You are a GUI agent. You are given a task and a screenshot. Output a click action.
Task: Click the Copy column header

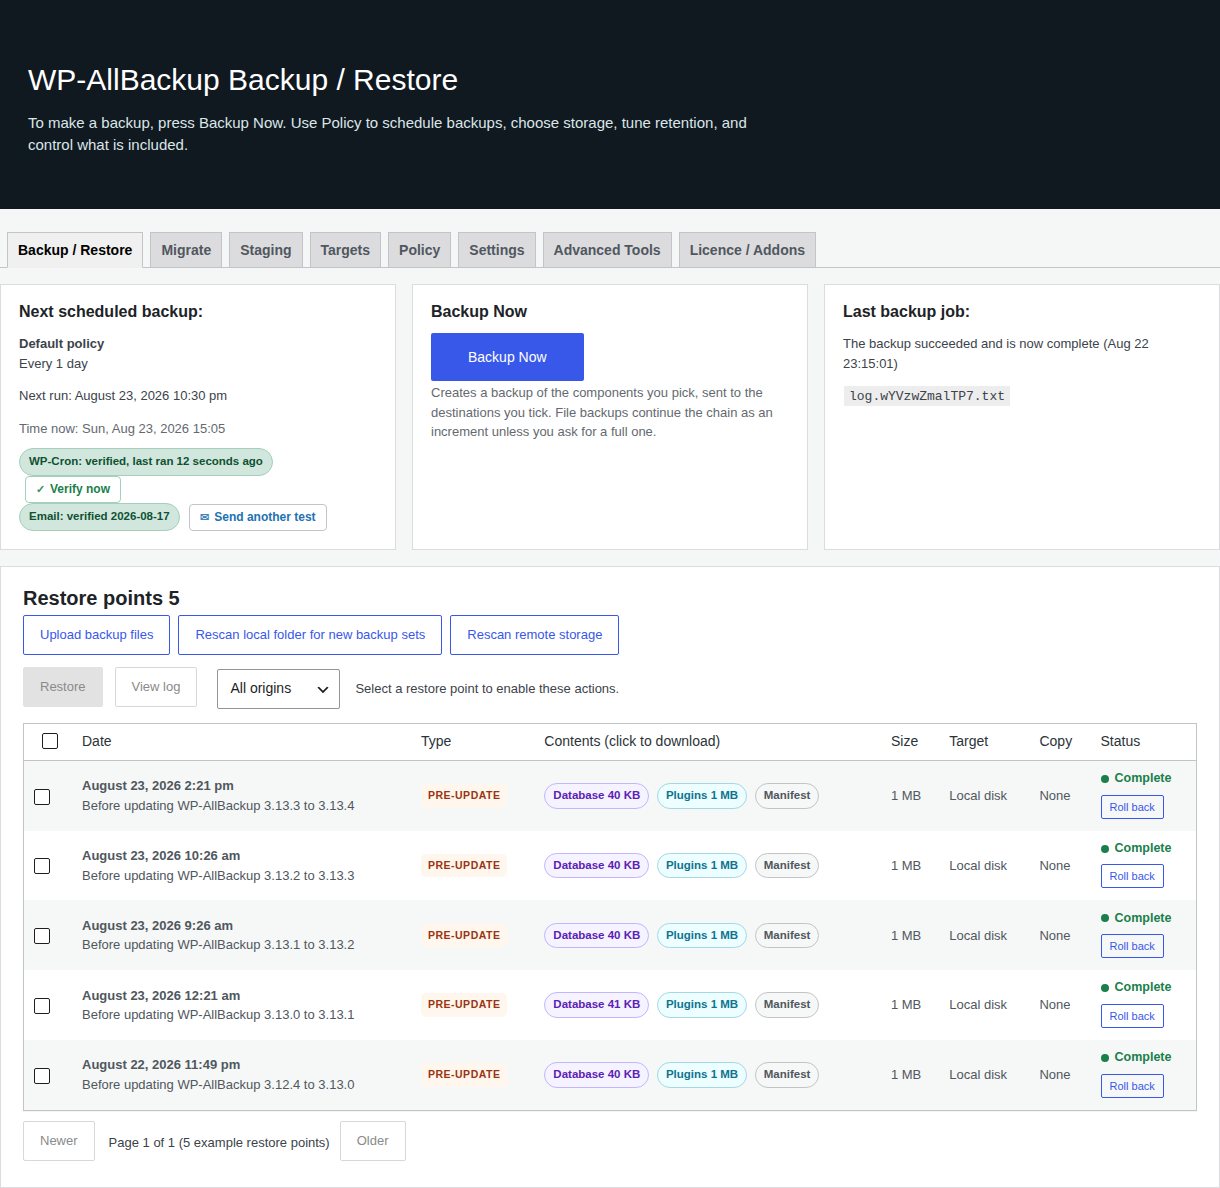click(x=1055, y=741)
